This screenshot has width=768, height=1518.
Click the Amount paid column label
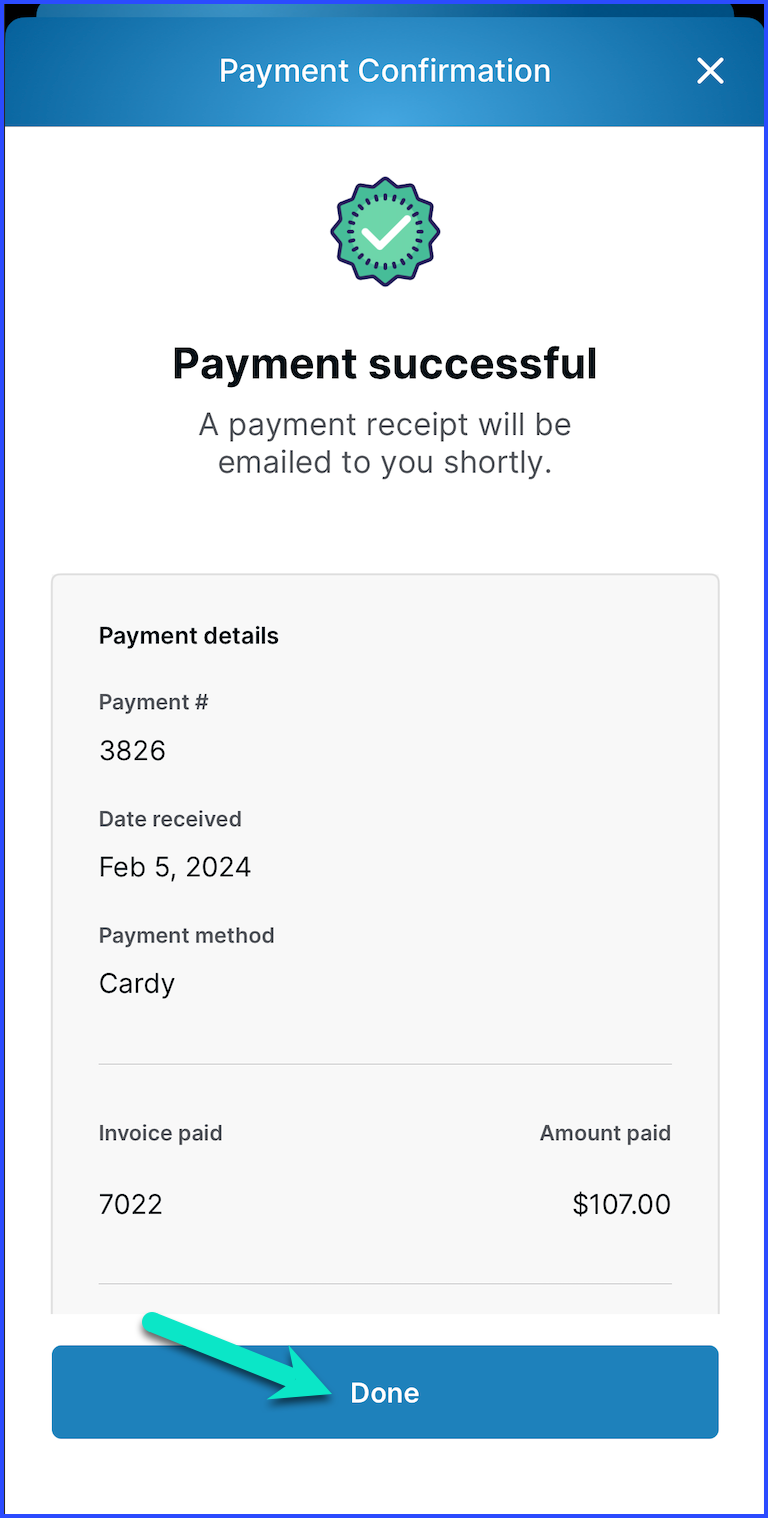[x=605, y=1134]
